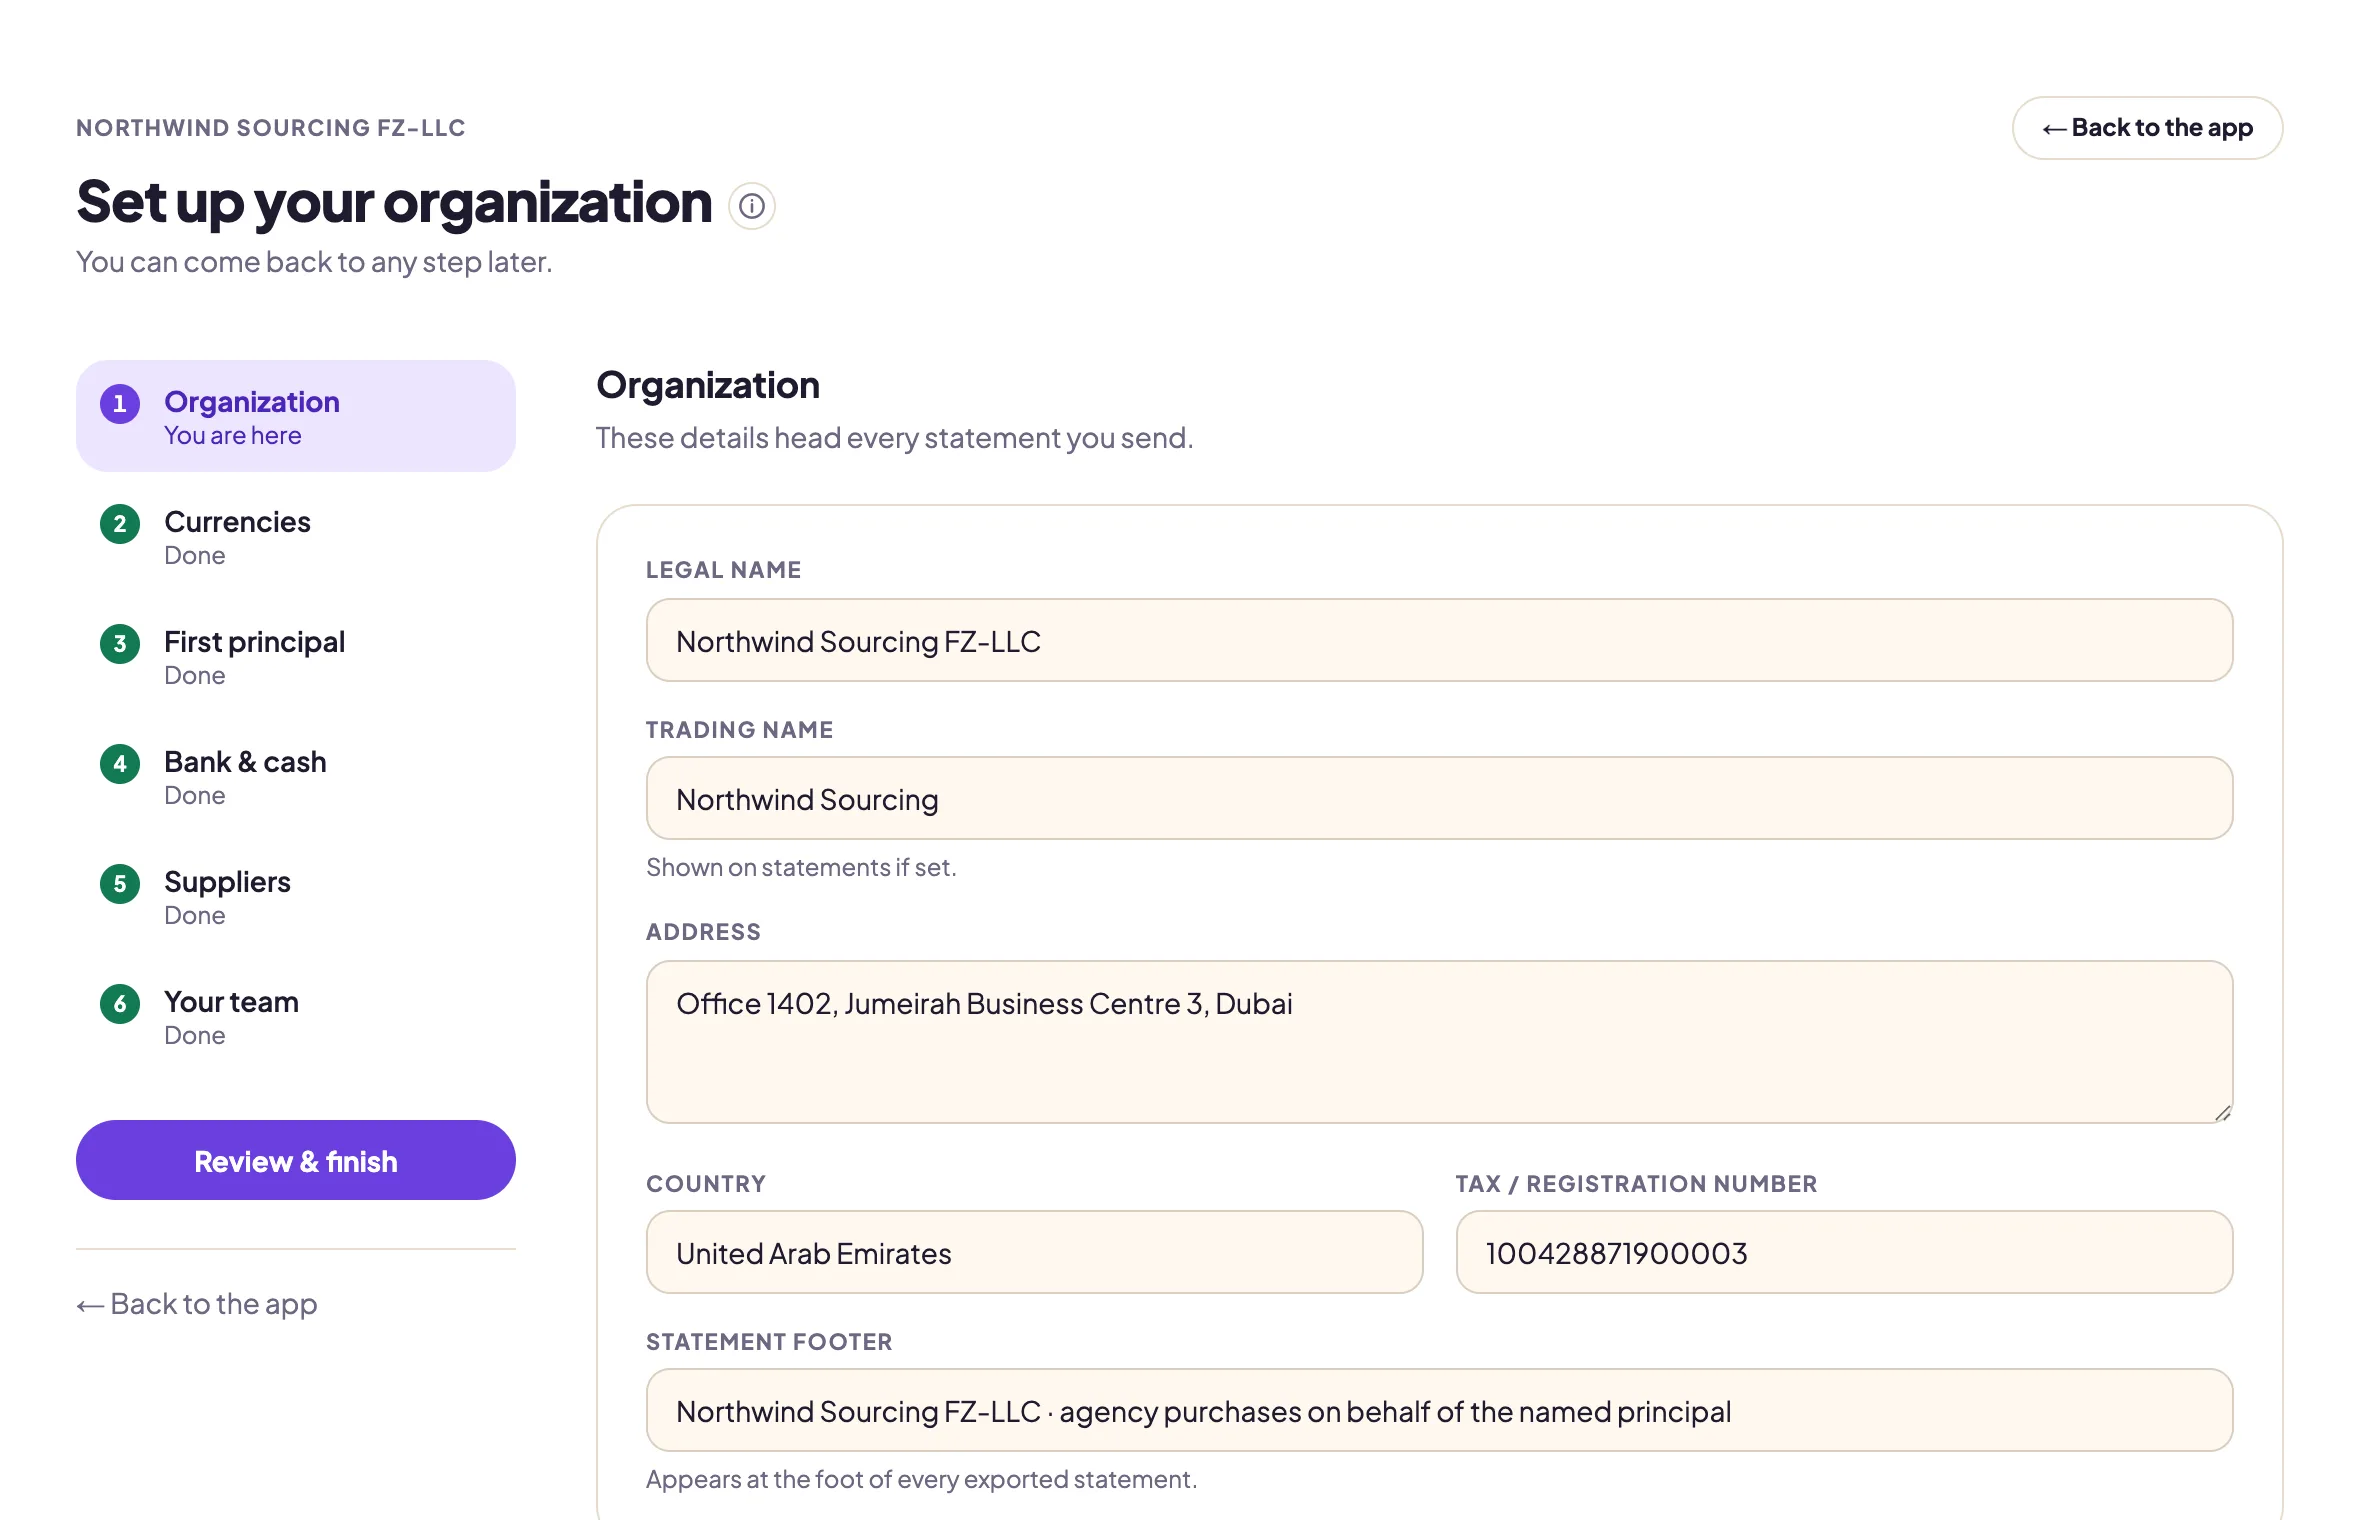Click the step 1 number badge
The height and width of the screenshot is (1520, 2360).
coord(120,403)
